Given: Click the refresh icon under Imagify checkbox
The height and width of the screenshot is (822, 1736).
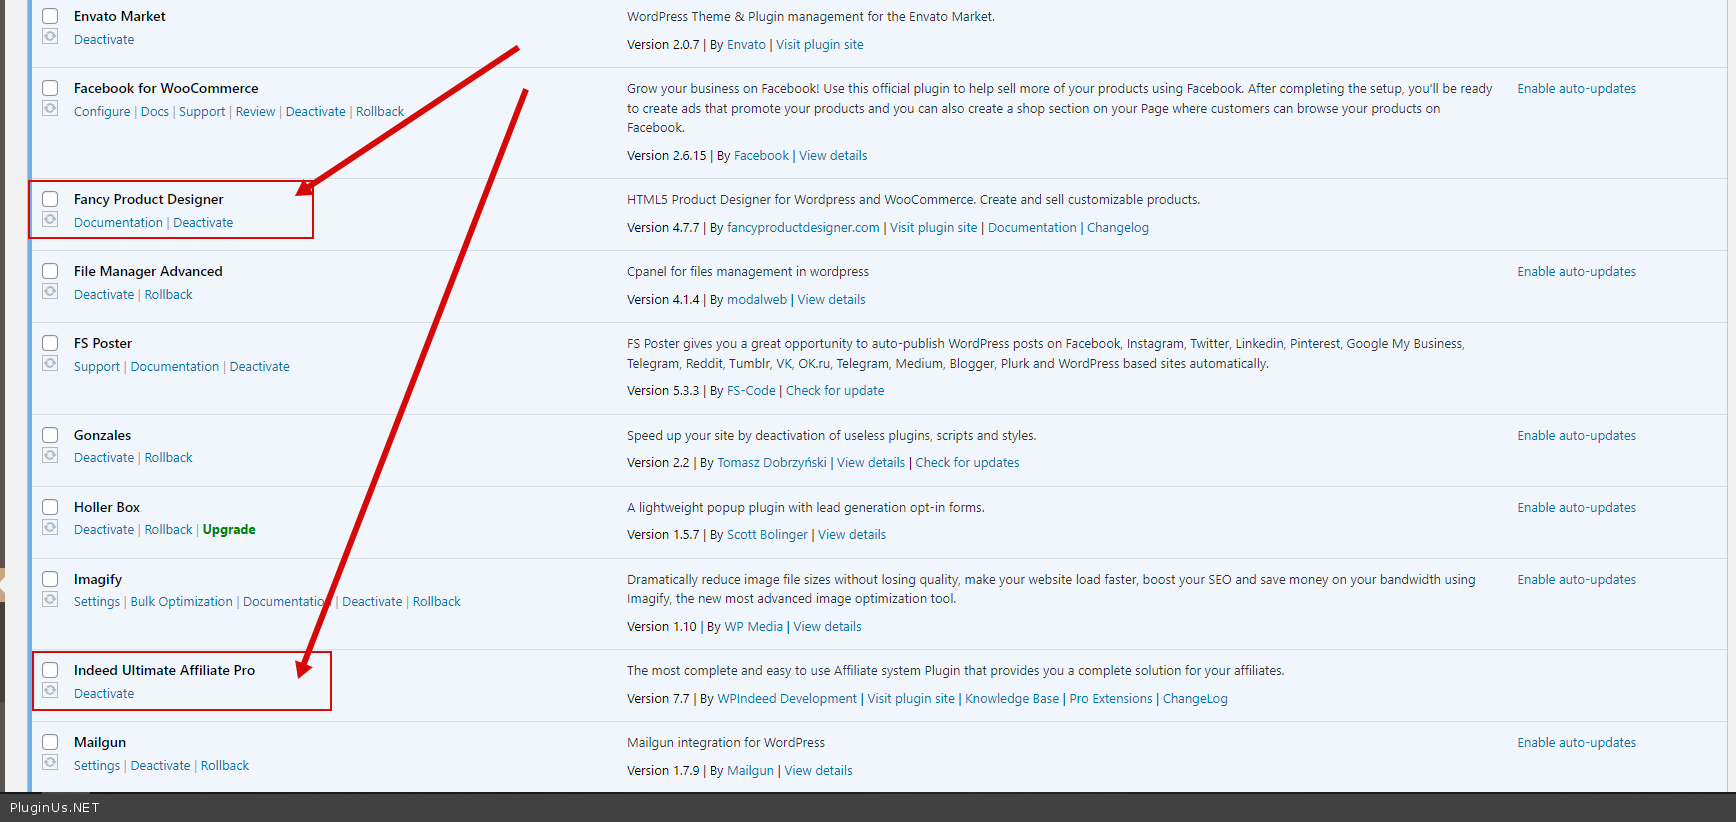Looking at the screenshot, I should 50,600.
